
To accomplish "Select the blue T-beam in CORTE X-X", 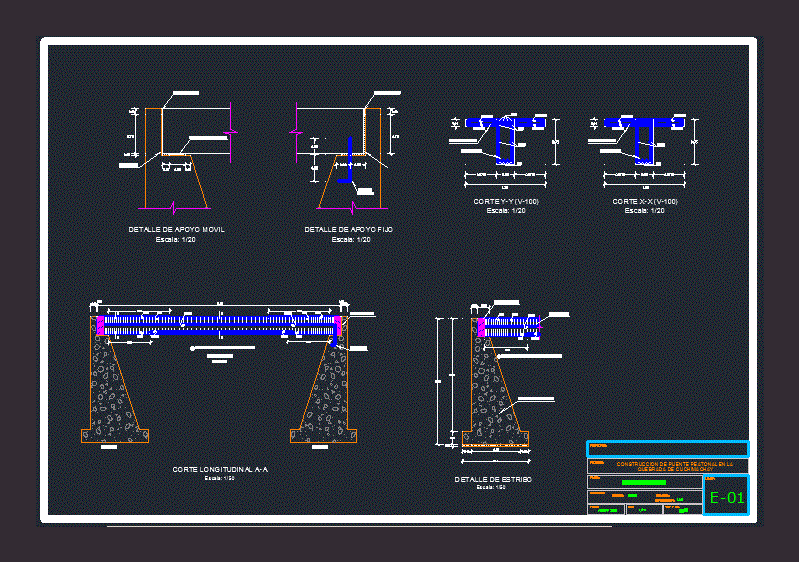I will pos(644,139).
